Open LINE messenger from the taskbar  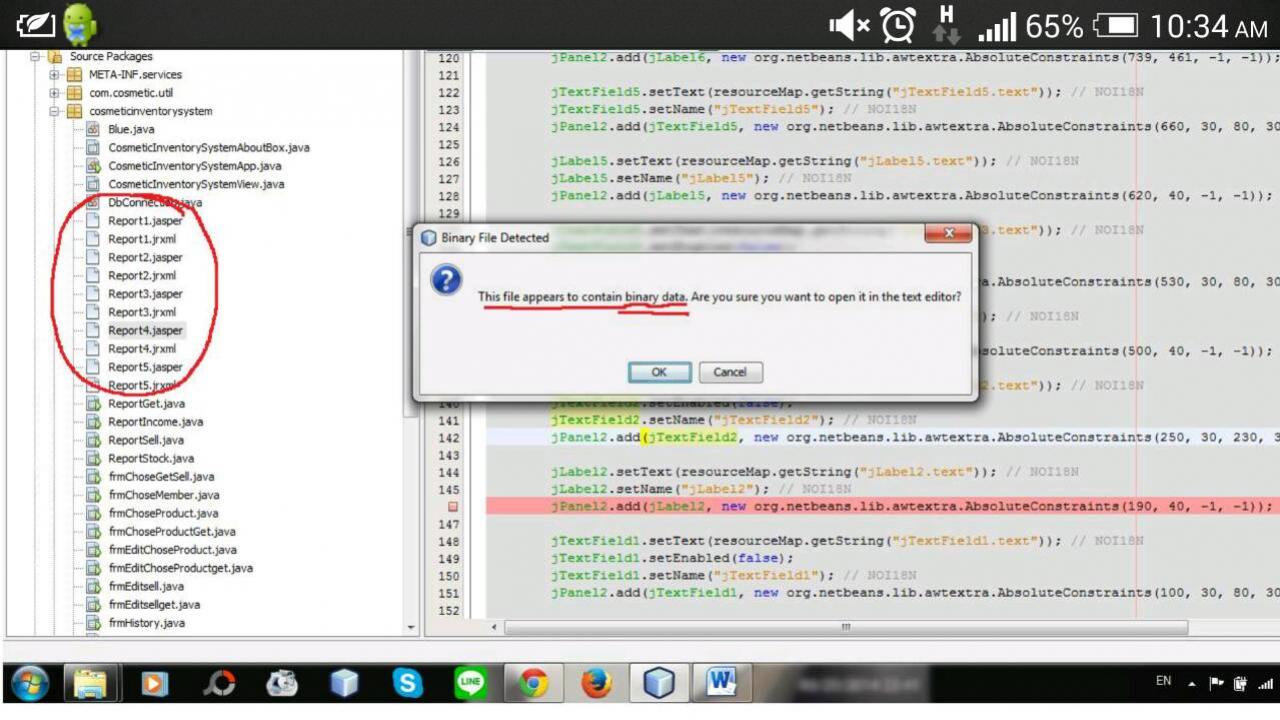click(x=470, y=683)
